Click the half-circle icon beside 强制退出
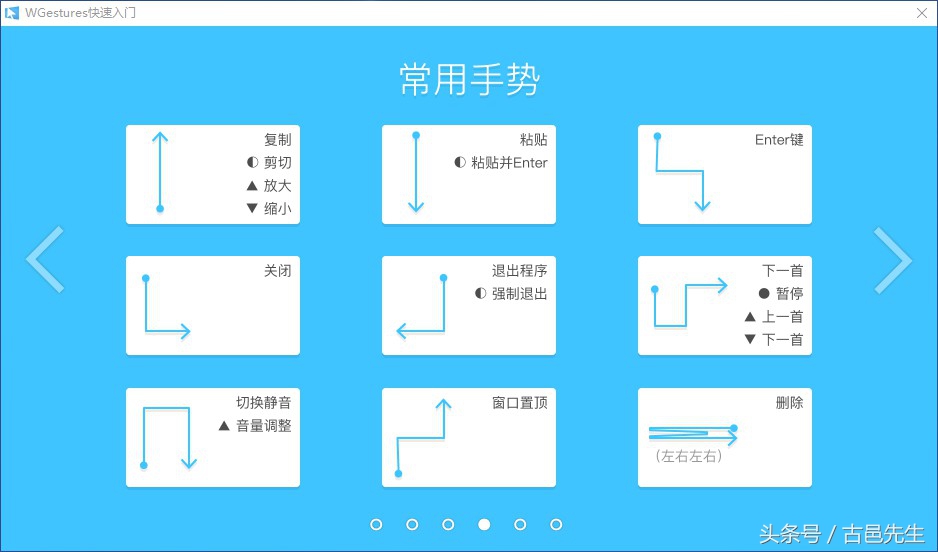 480,293
